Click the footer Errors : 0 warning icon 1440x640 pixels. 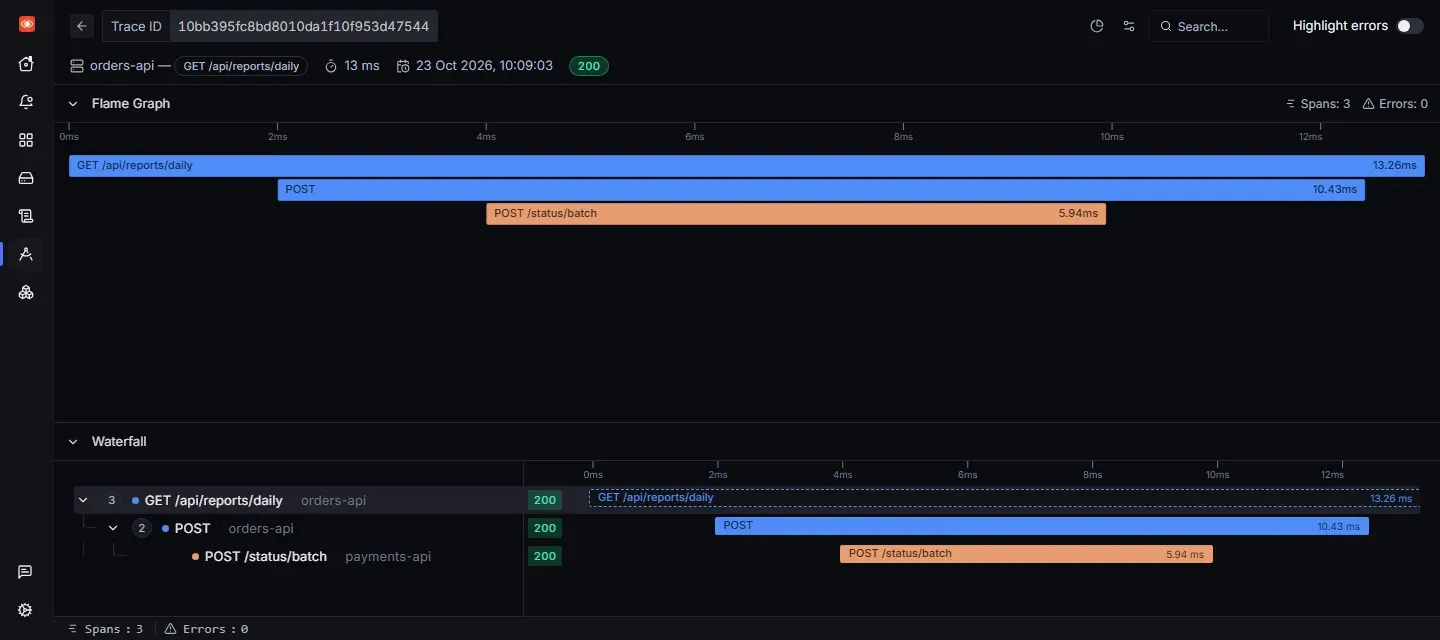171,629
